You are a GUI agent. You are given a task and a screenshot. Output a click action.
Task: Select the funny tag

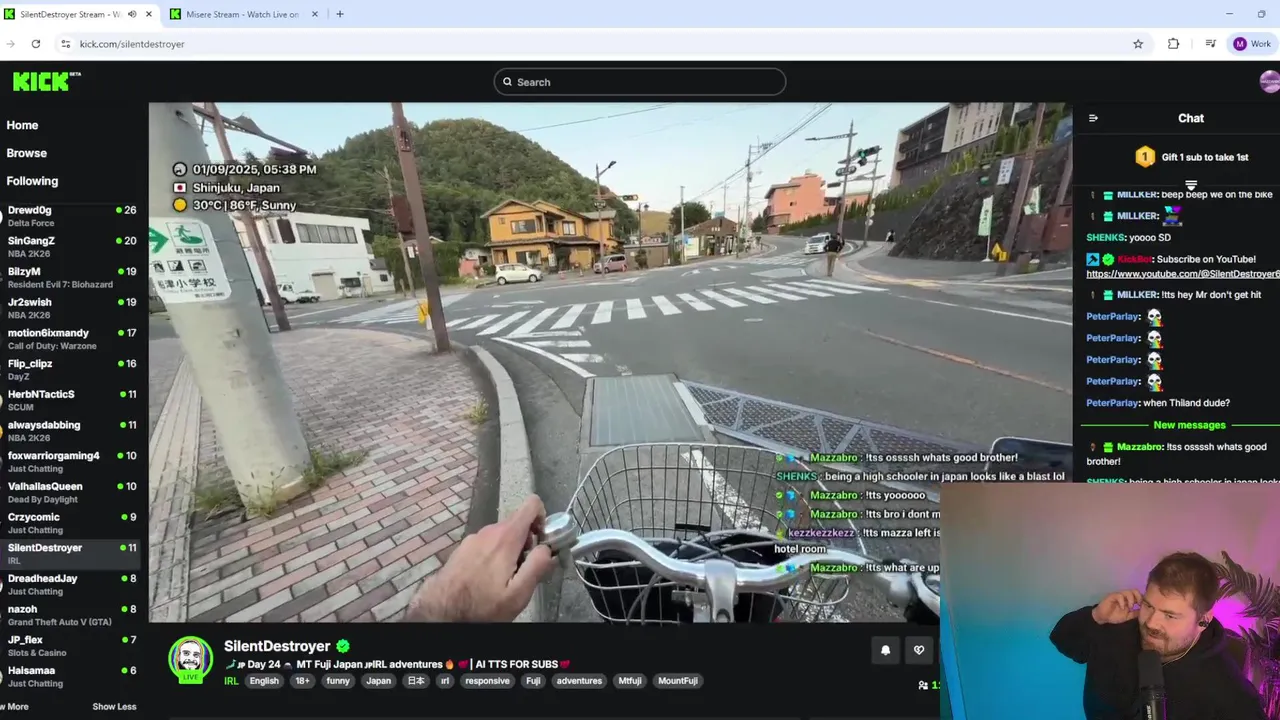(338, 681)
